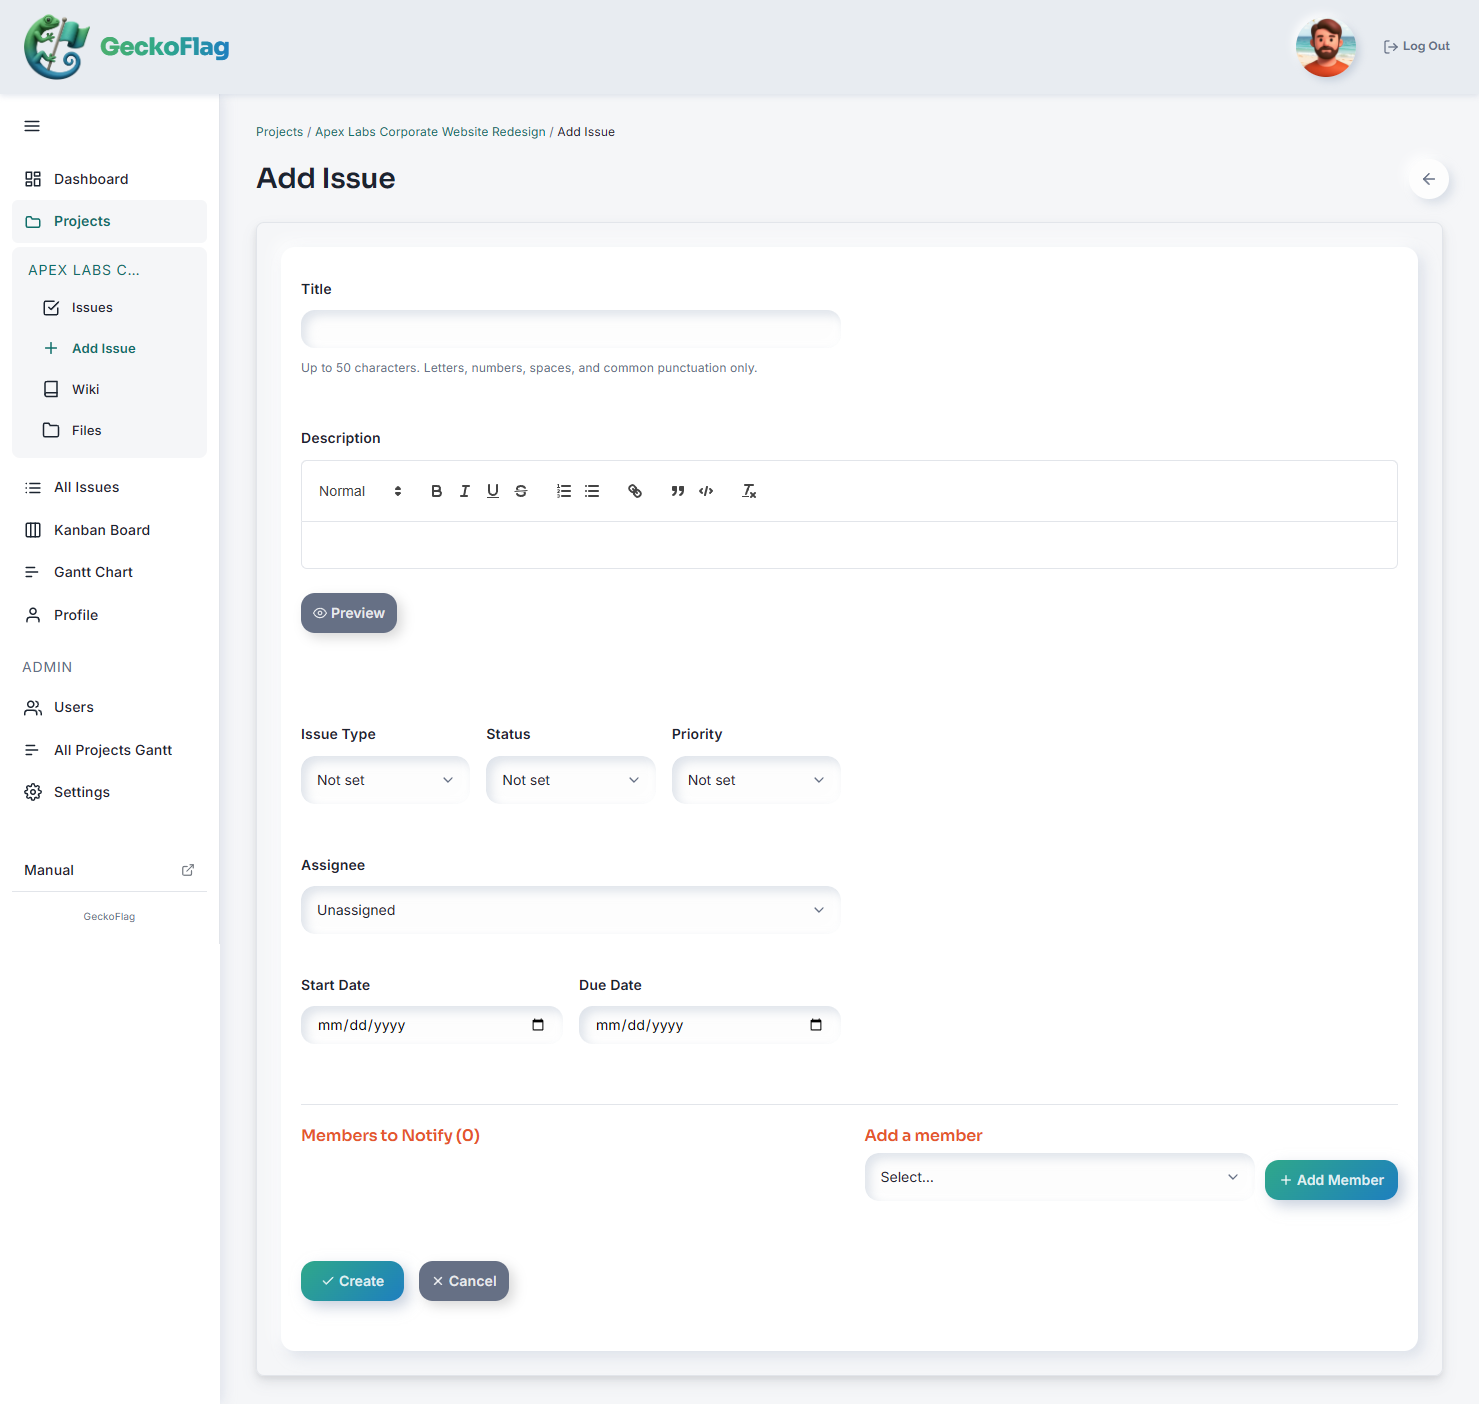Click into the description text area
Screen dimensions: 1479x1404
click(849, 545)
